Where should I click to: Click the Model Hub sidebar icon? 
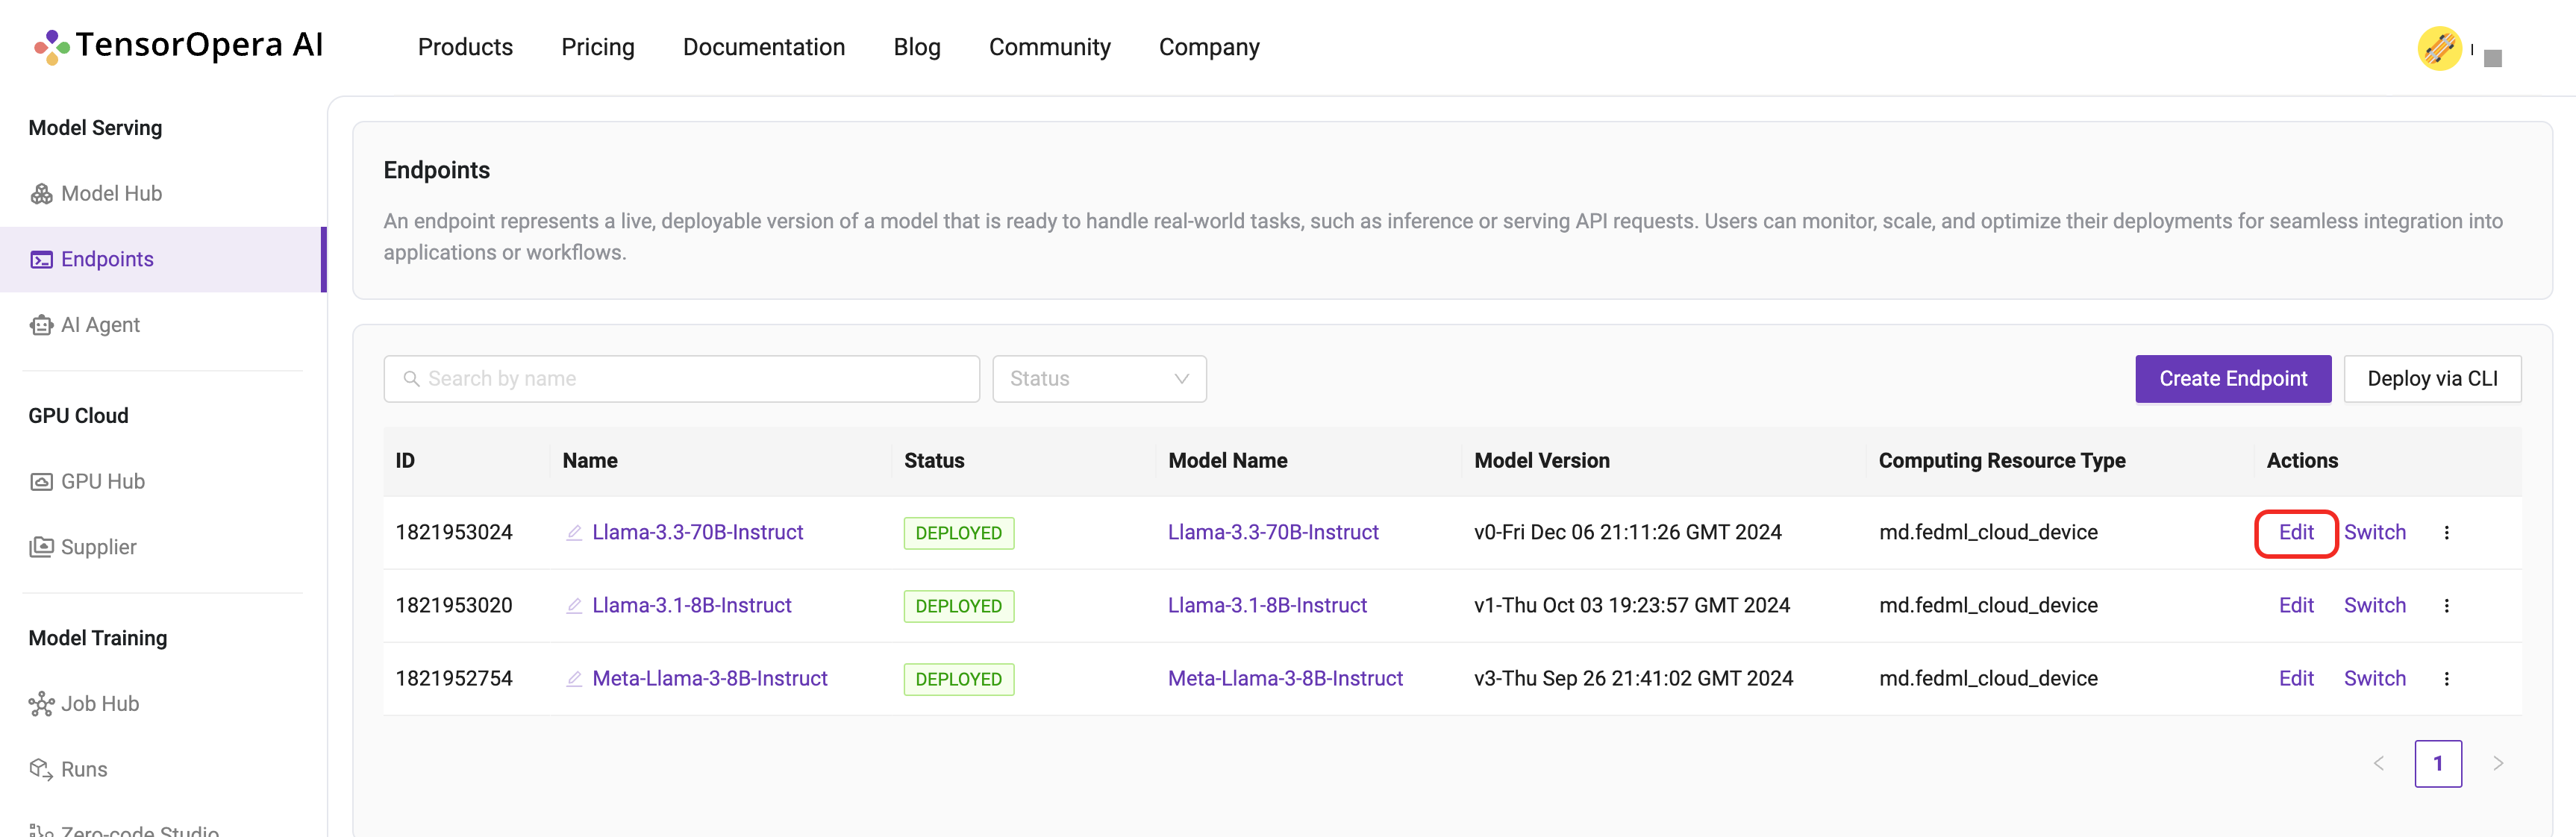click(x=41, y=194)
